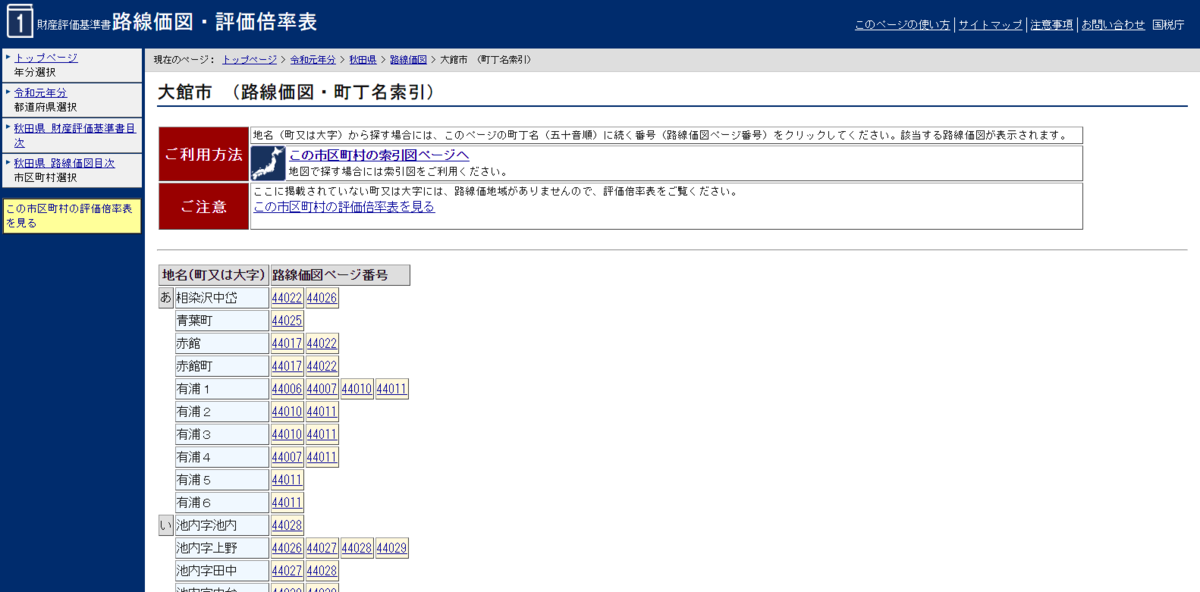1200x592 pixels.
Task: Open 評価倍率表を見る link in ご注意 box
Action: tap(344, 207)
